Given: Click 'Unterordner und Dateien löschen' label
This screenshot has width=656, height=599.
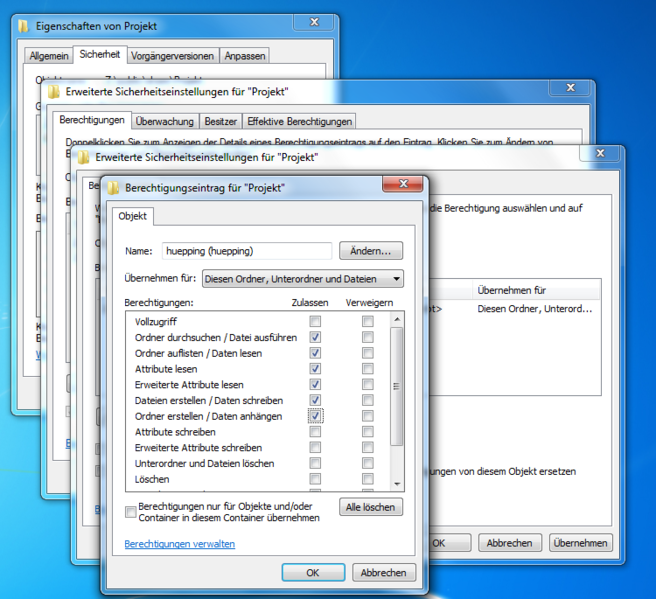Looking at the screenshot, I should [x=204, y=463].
